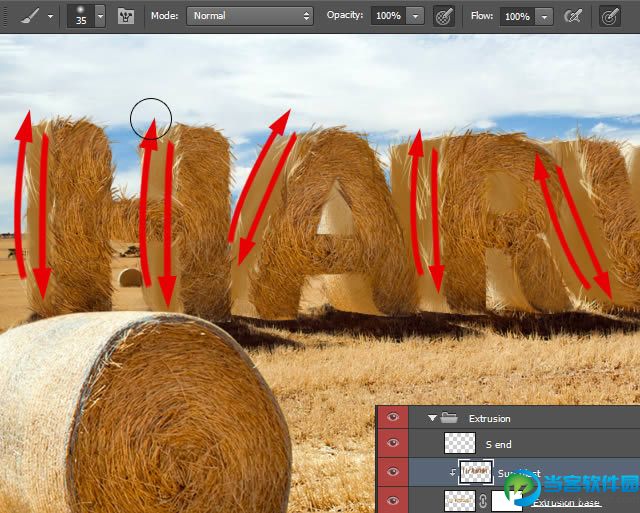Toggle pressure for opacity icon
The image size is (640, 513).
tap(444, 16)
